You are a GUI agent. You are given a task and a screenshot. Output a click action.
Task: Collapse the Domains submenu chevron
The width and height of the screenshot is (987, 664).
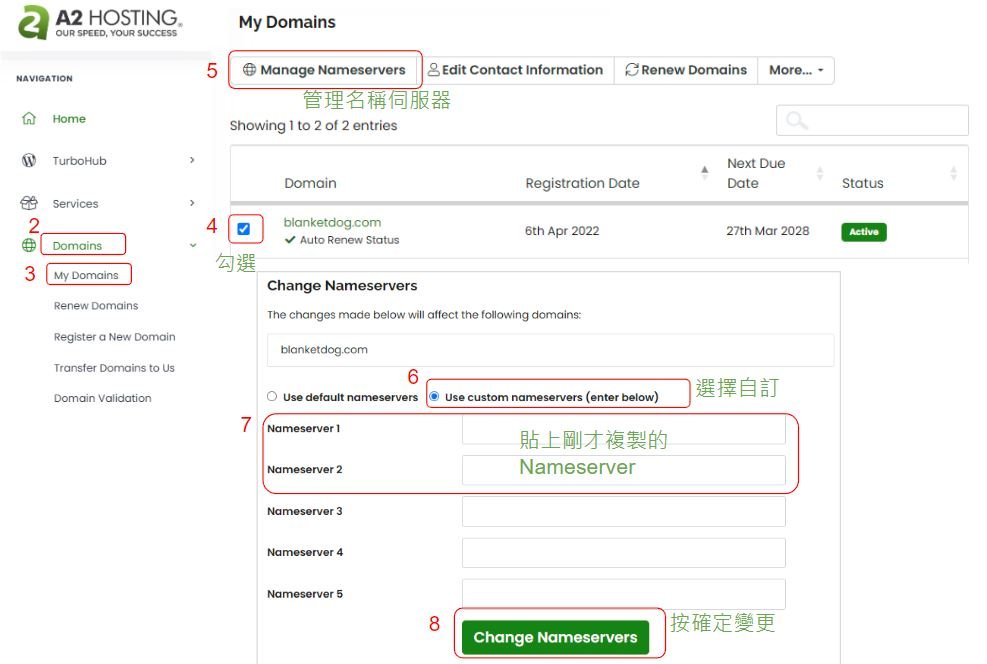click(x=193, y=245)
